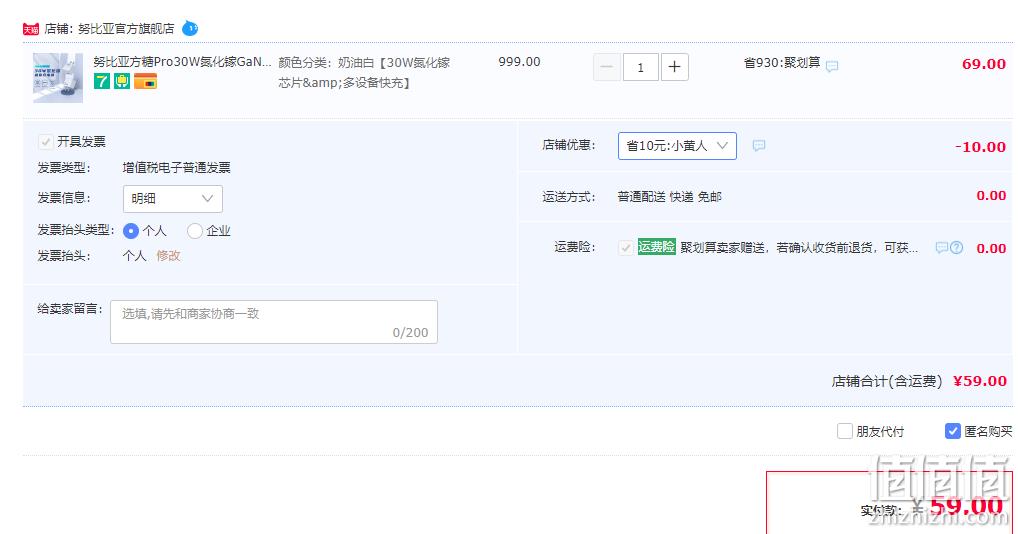The height and width of the screenshot is (534, 1018).
Task: Open comment icon beside 省930:聚划算
Action: 832,66
